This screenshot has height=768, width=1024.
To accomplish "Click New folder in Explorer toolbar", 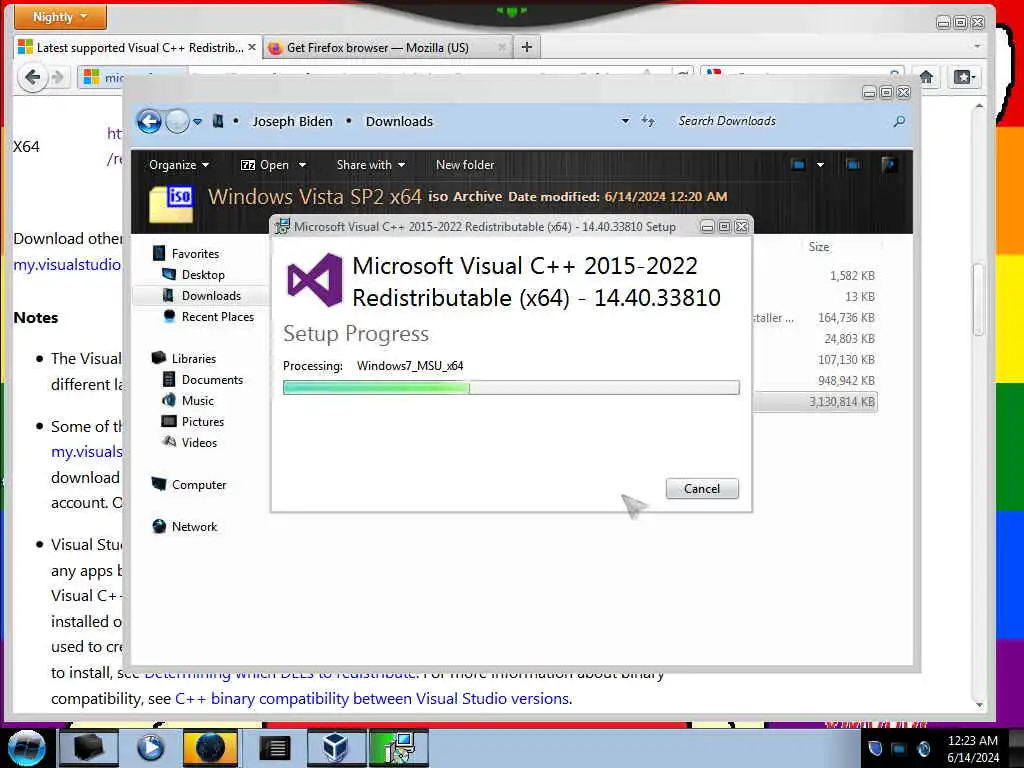I will coord(465,165).
